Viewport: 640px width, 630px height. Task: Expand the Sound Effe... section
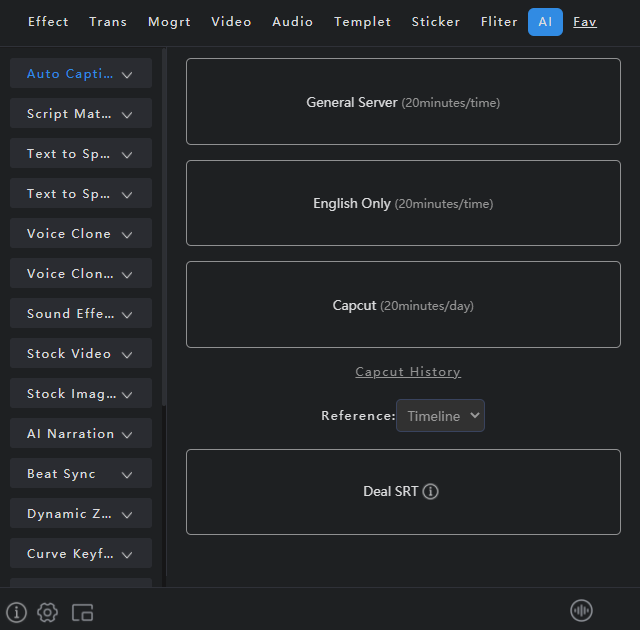click(81, 313)
